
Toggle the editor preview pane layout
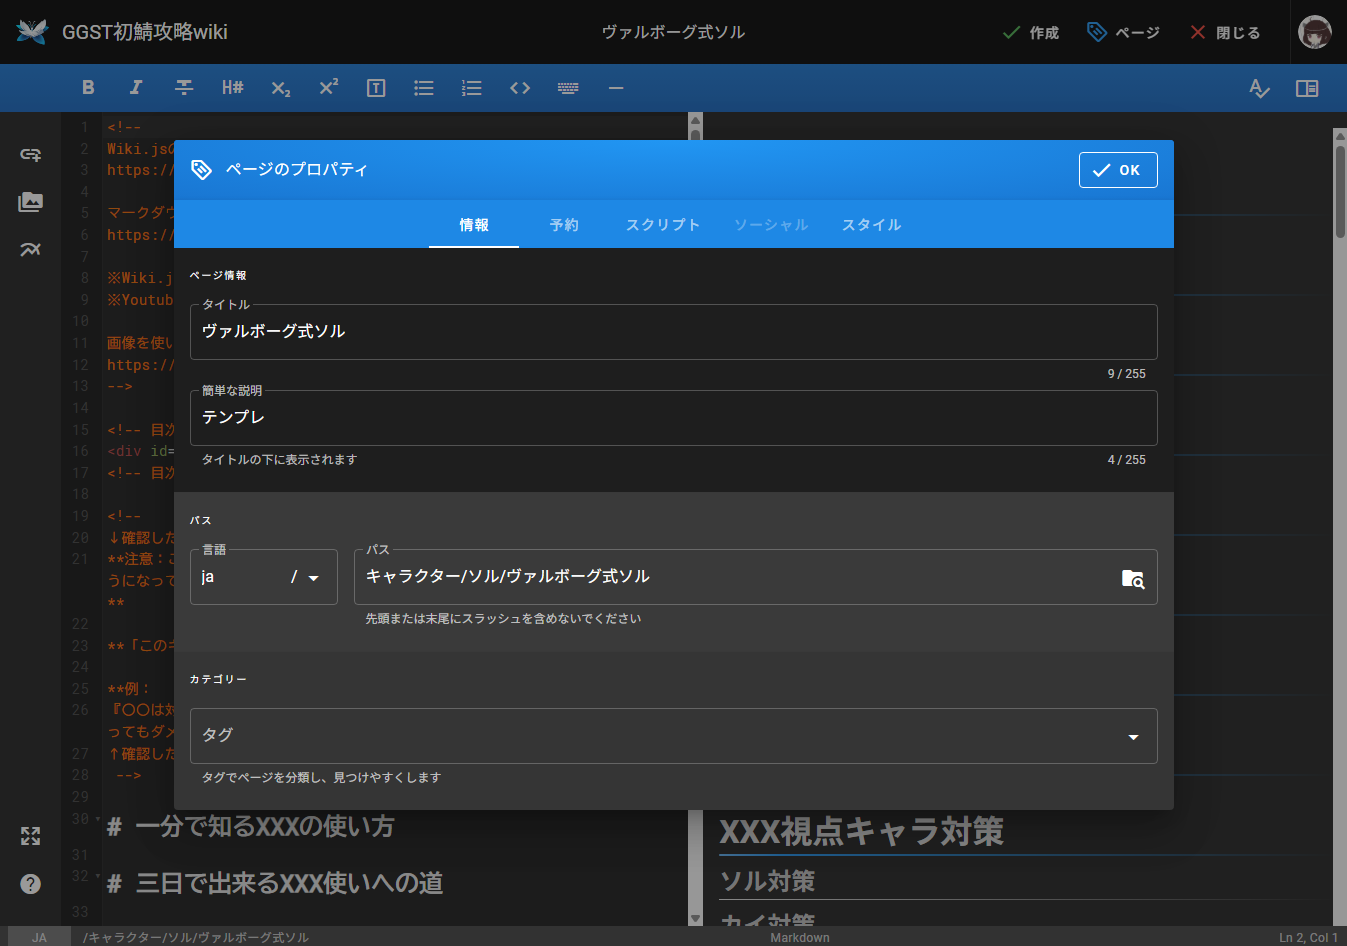click(1307, 88)
